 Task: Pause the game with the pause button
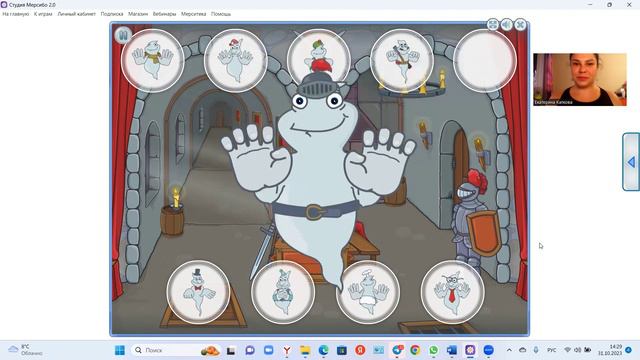pos(123,36)
